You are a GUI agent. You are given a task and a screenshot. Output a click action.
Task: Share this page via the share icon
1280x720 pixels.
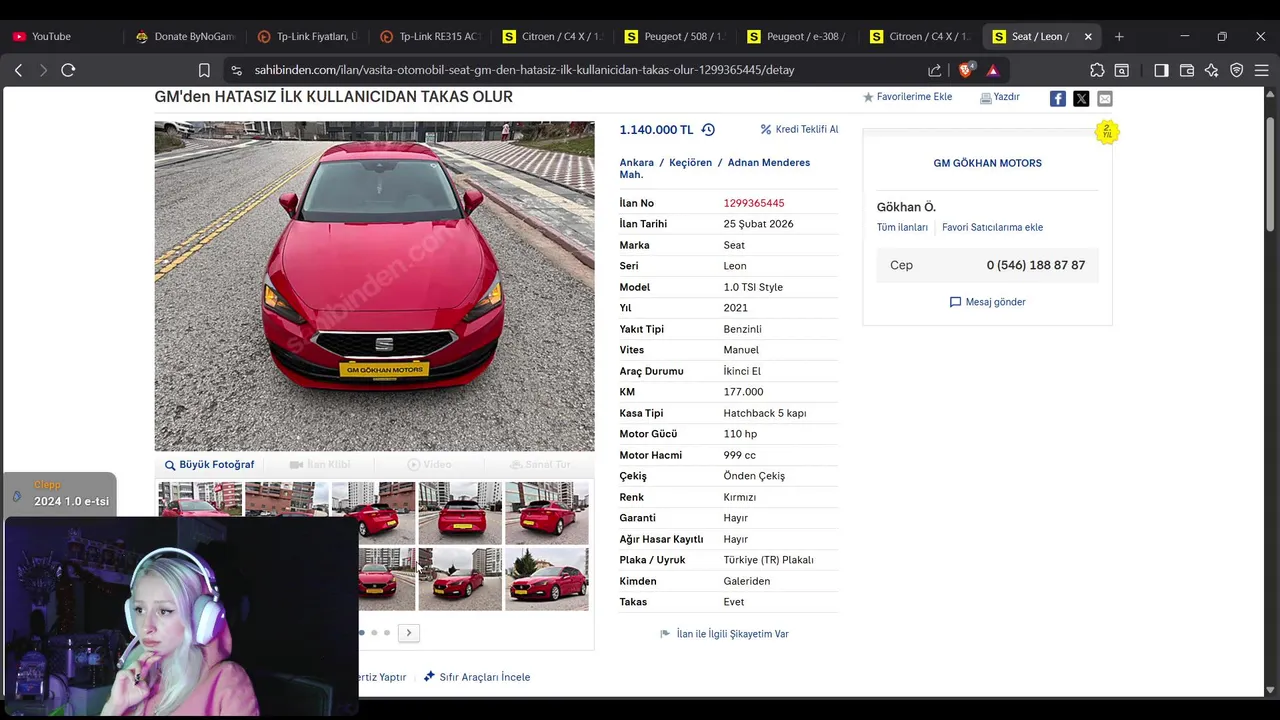tap(934, 70)
